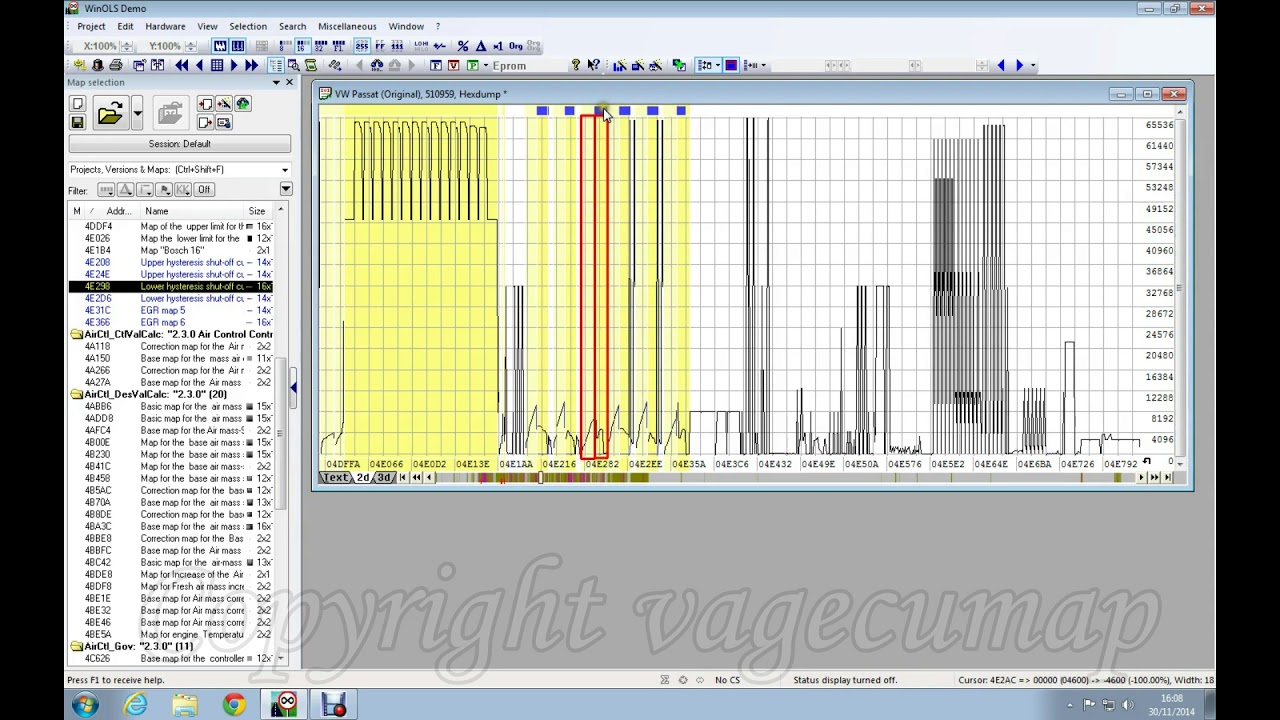Viewport: 1280px width, 720px height.
Task: Open File Explorer from taskbar
Action: coord(184,706)
